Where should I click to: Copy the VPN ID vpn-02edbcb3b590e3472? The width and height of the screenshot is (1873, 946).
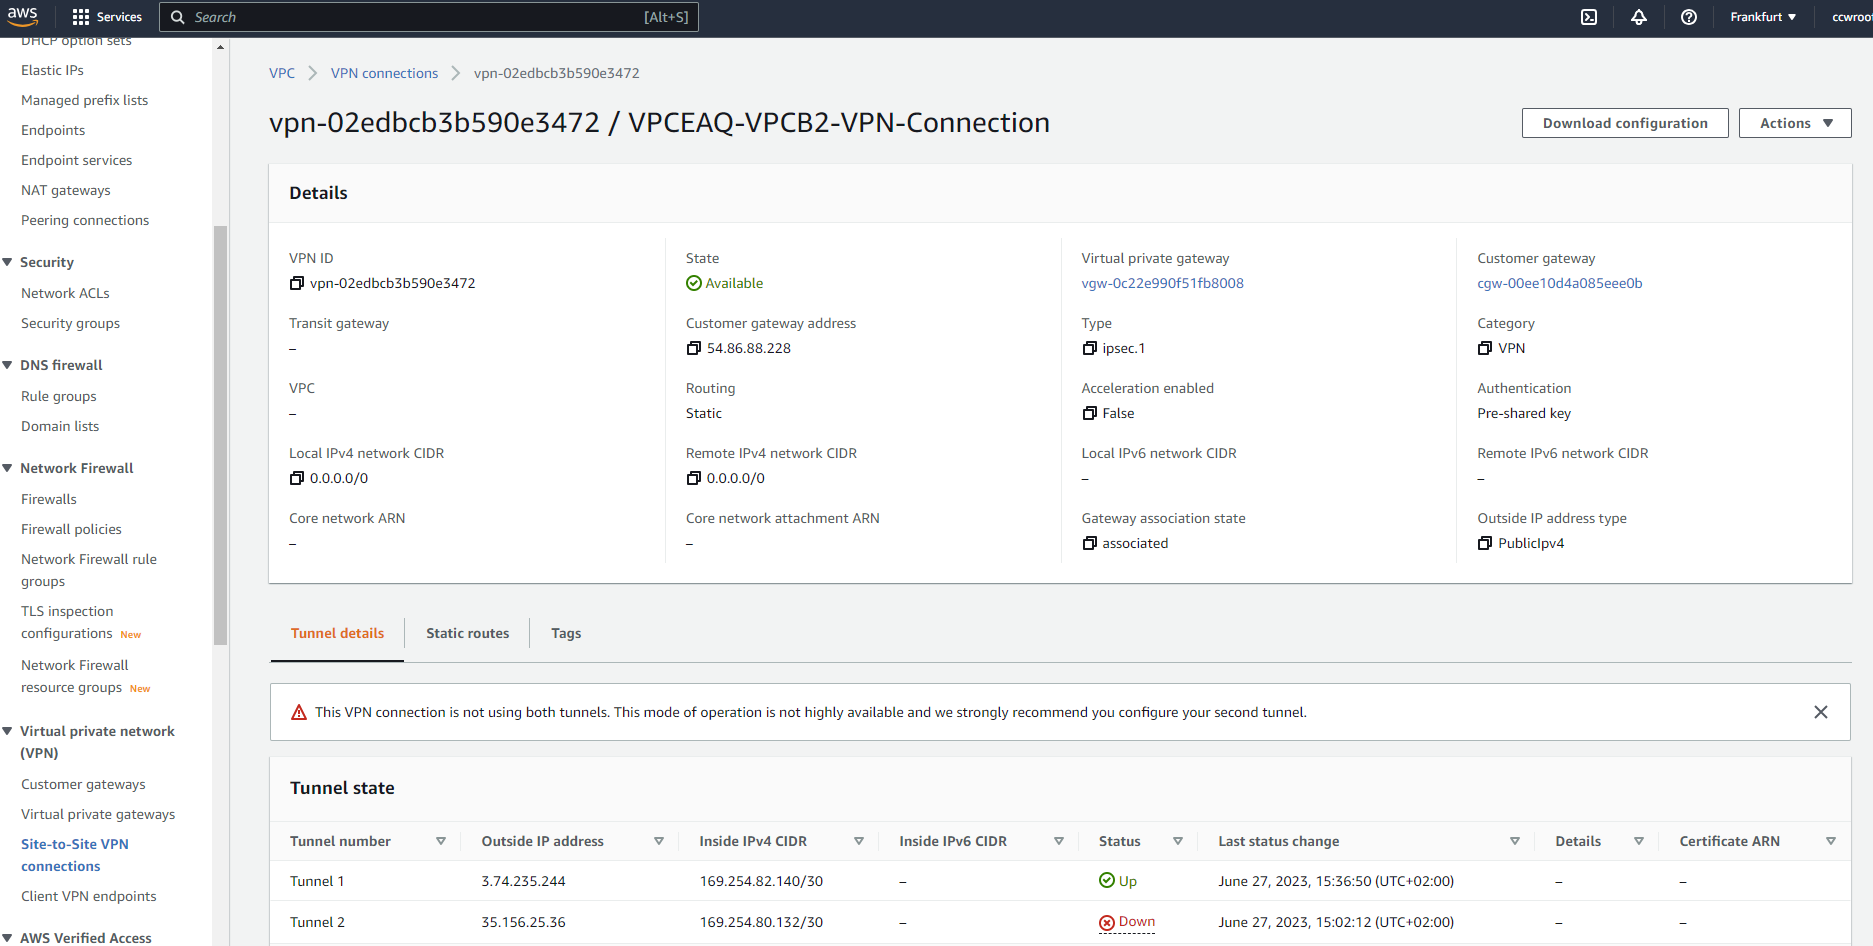[x=297, y=284]
